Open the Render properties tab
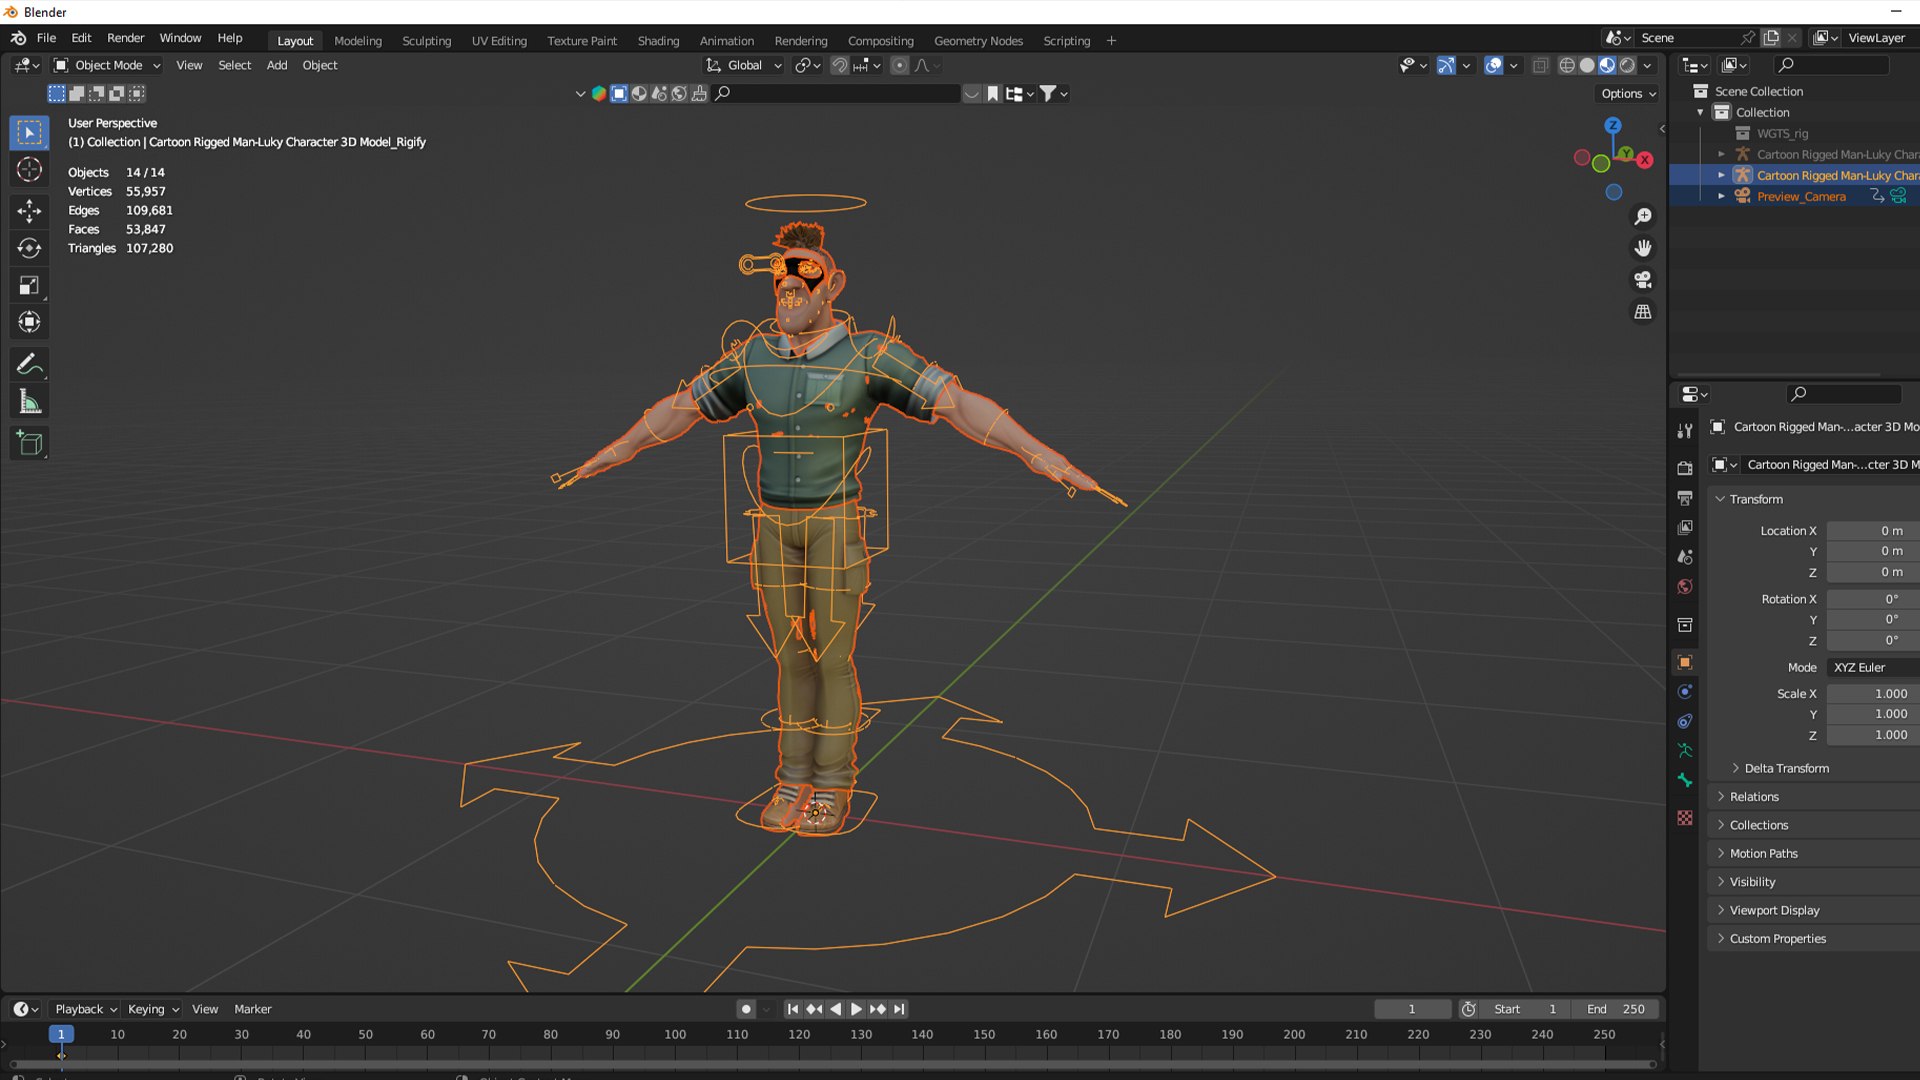This screenshot has height=1080, width=1920. [x=1685, y=468]
